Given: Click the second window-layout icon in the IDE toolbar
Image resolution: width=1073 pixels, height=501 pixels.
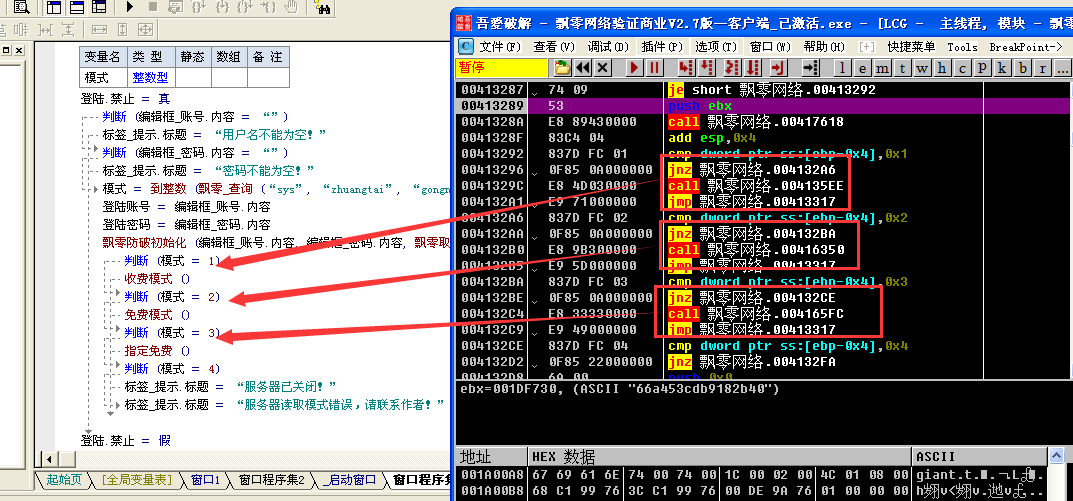Looking at the screenshot, I should point(77,8).
